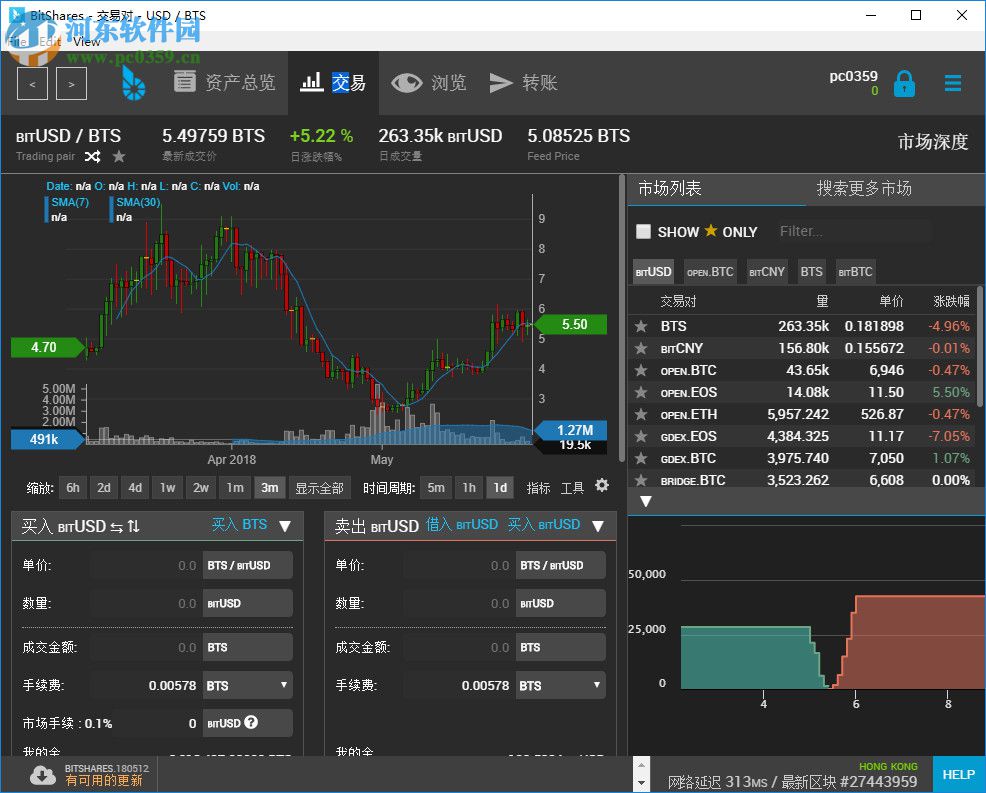The height and width of the screenshot is (793, 986).
Task: Click the update available download icon
Action: pyautogui.click(x=42, y=774)
